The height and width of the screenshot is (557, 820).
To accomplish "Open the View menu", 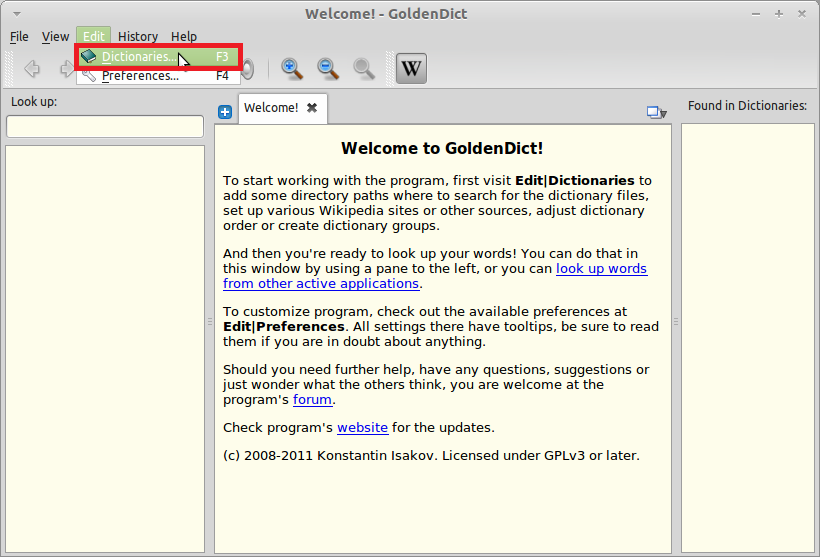I will [55, 37].
